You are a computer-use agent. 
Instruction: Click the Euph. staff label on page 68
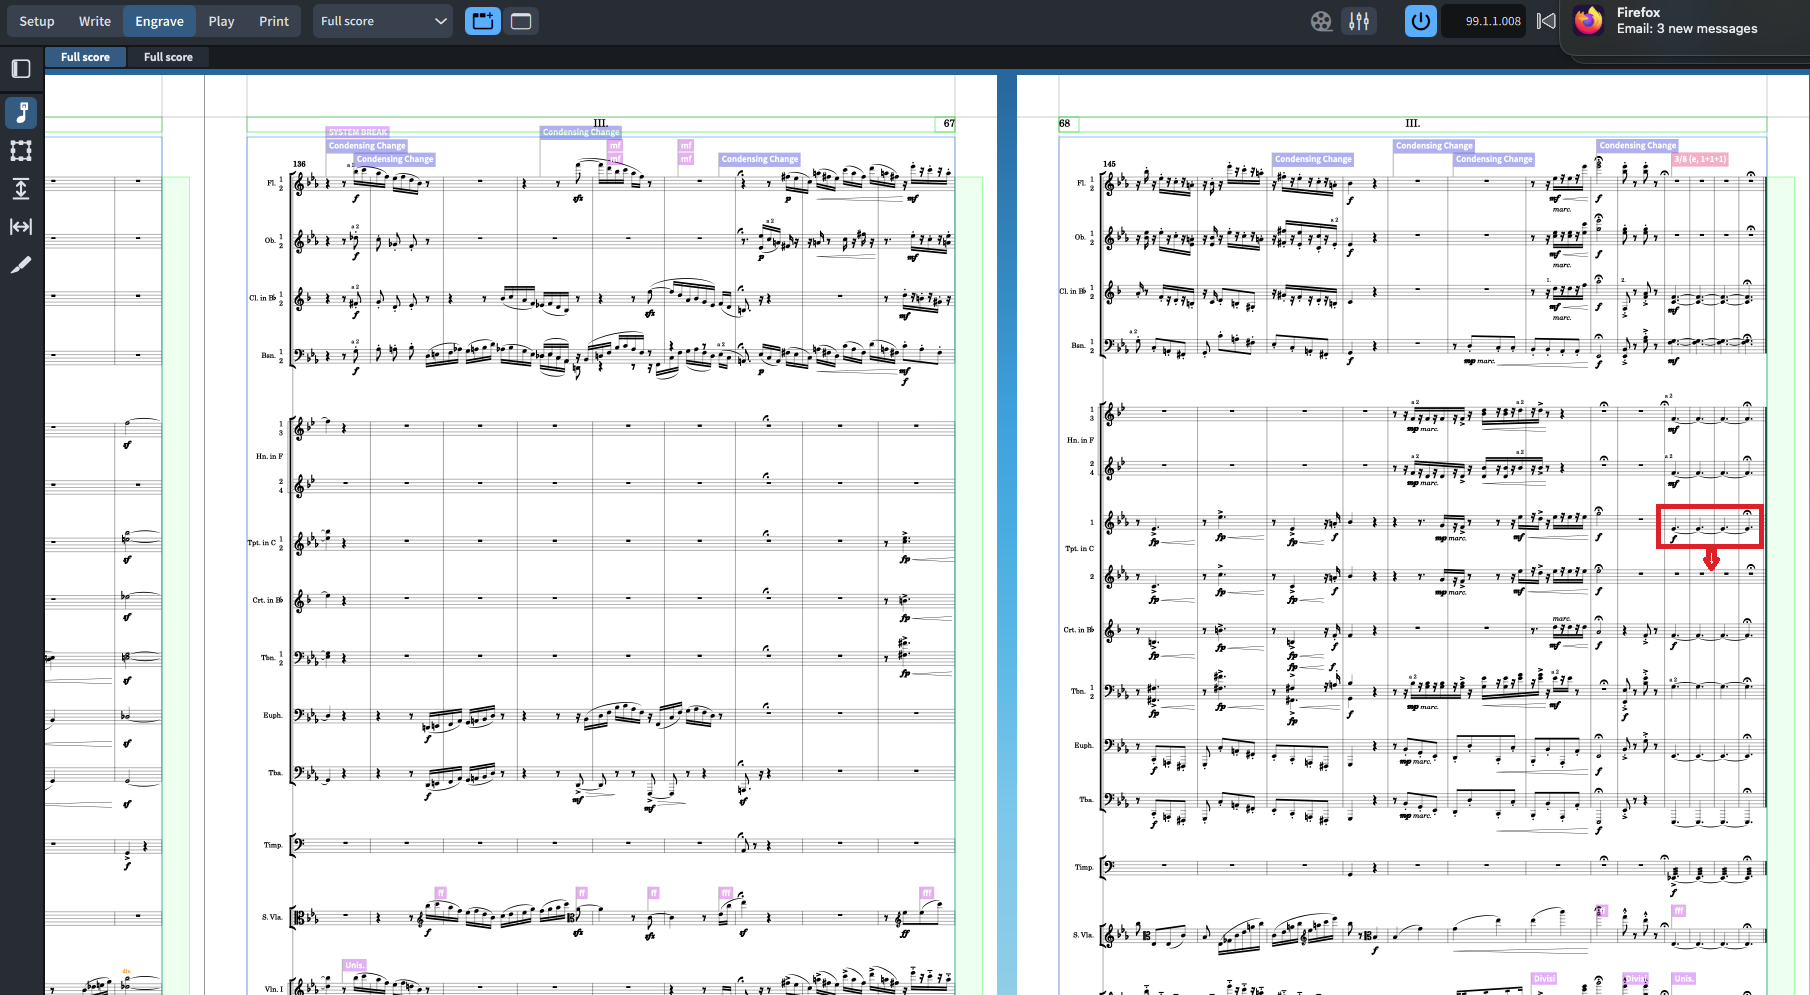click(1083, 745)
